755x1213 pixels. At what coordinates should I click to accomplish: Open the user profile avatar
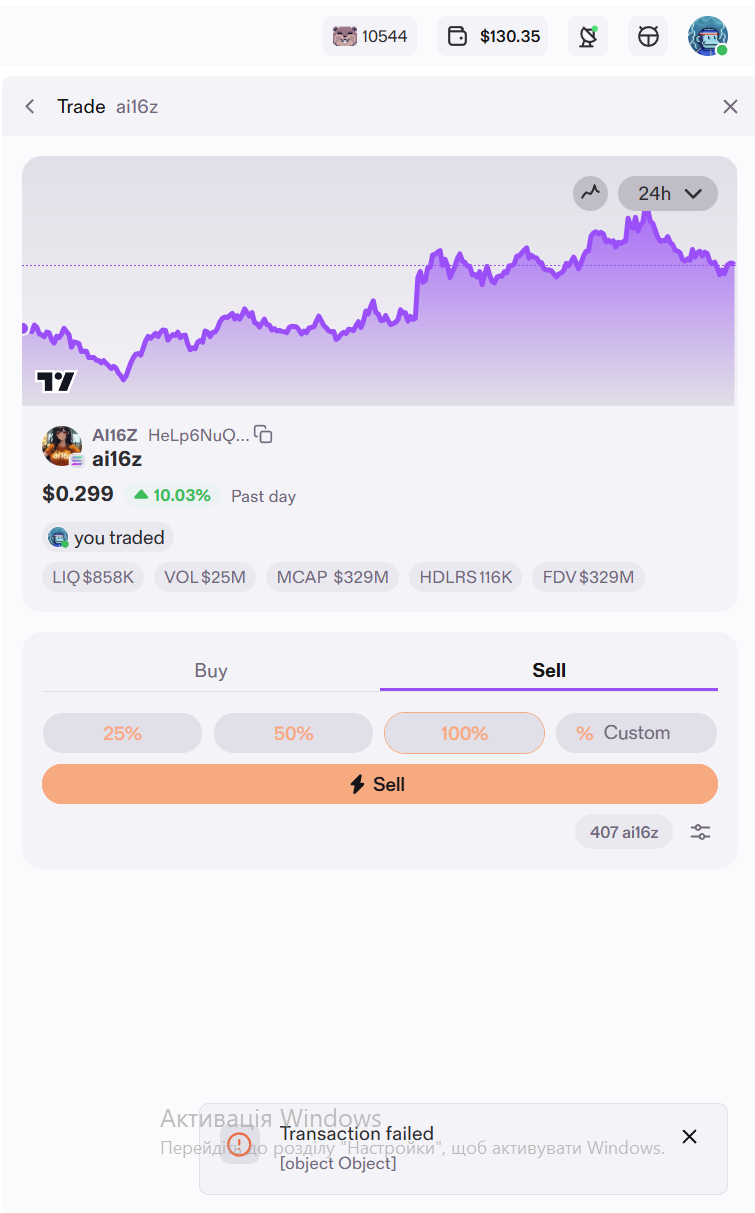point(708,37)
